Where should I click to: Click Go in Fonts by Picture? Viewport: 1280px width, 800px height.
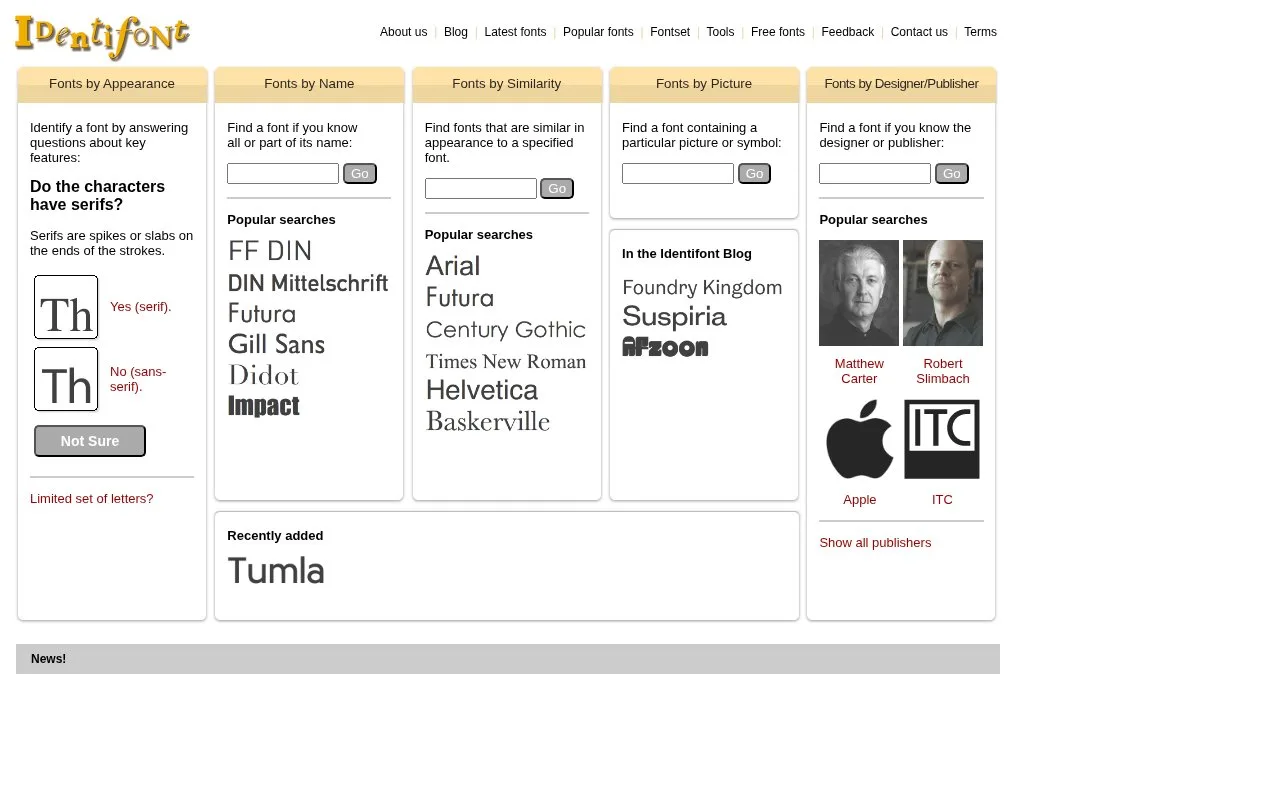click(x=754, y=174)
